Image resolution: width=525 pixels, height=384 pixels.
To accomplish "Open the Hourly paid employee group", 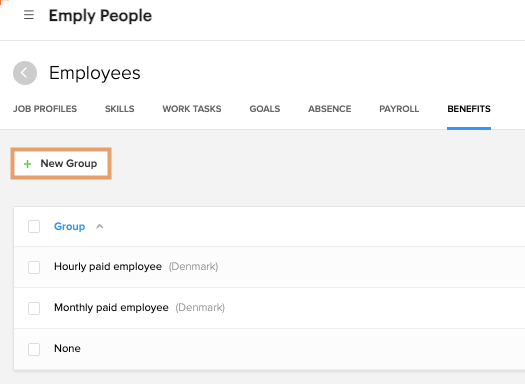I will point(108,266).
